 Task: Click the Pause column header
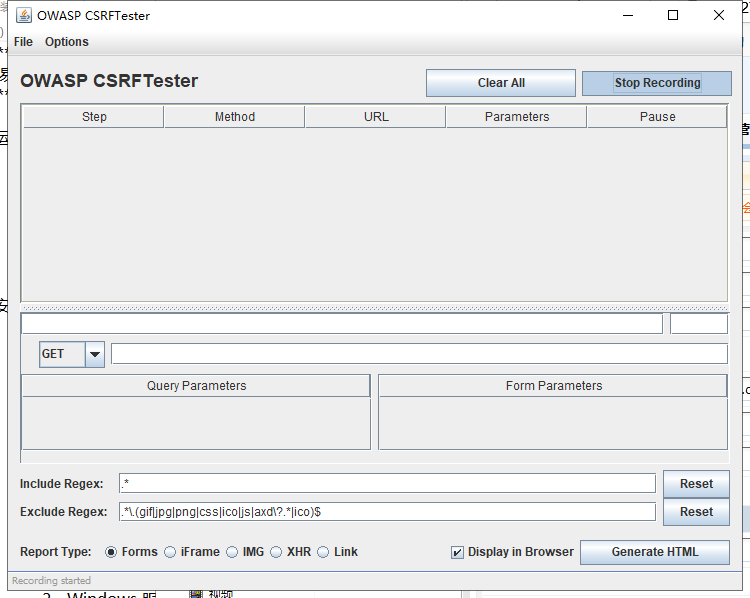click(657, 117)
